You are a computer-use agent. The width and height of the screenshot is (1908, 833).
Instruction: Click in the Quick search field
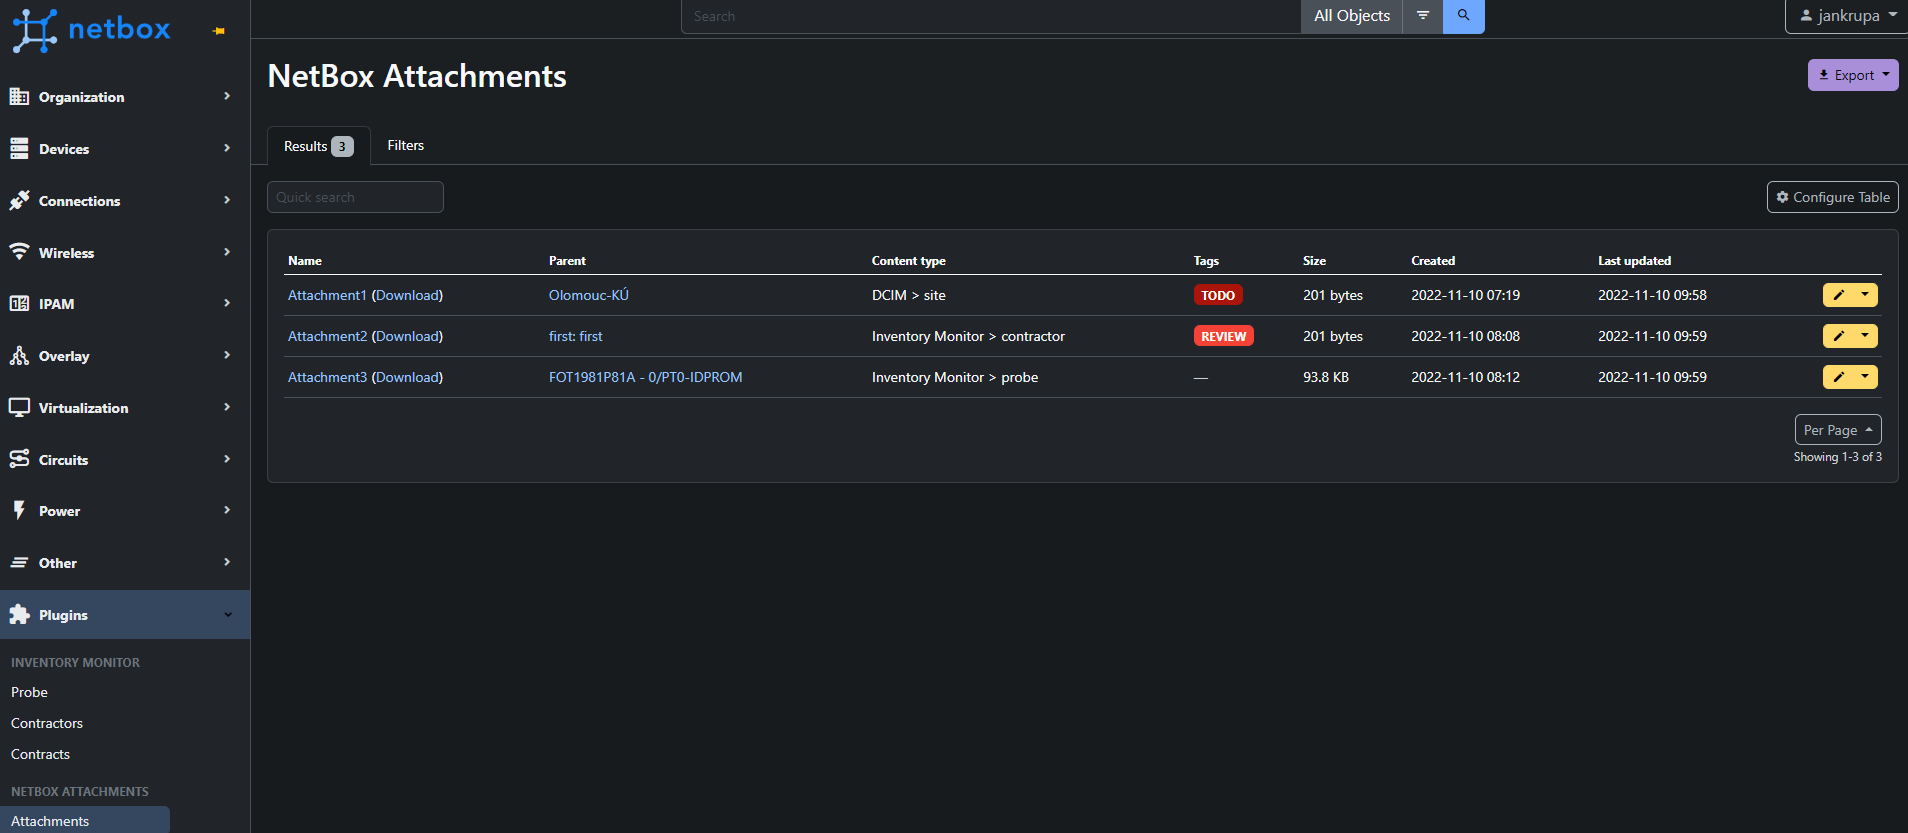point(355,197)
